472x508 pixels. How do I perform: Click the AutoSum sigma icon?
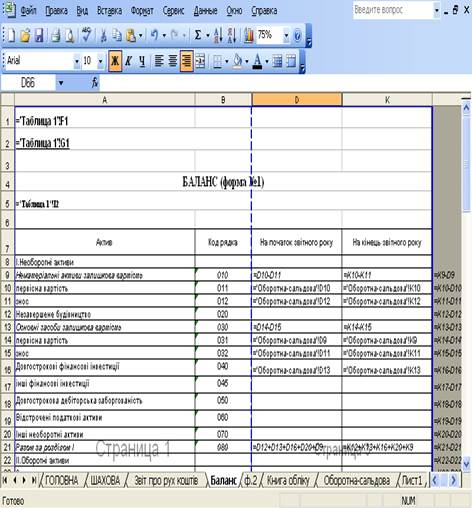[x=198, y=35]
